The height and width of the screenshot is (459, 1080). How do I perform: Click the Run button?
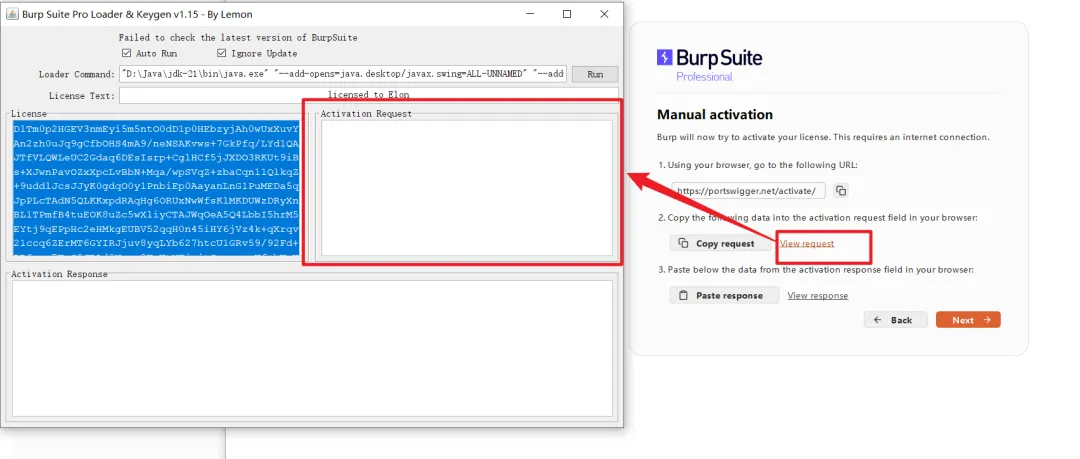point(595,74)
